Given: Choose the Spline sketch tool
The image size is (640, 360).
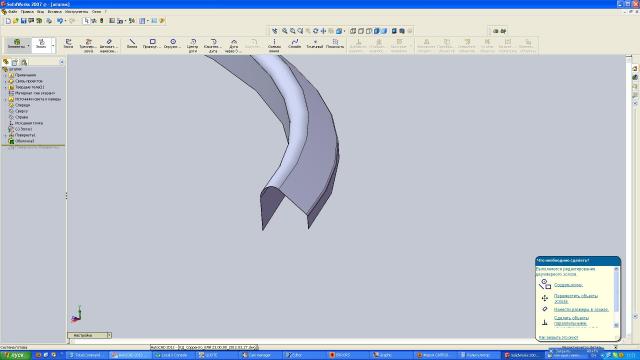Looking at the screenshot, I should tap(294, 44).
